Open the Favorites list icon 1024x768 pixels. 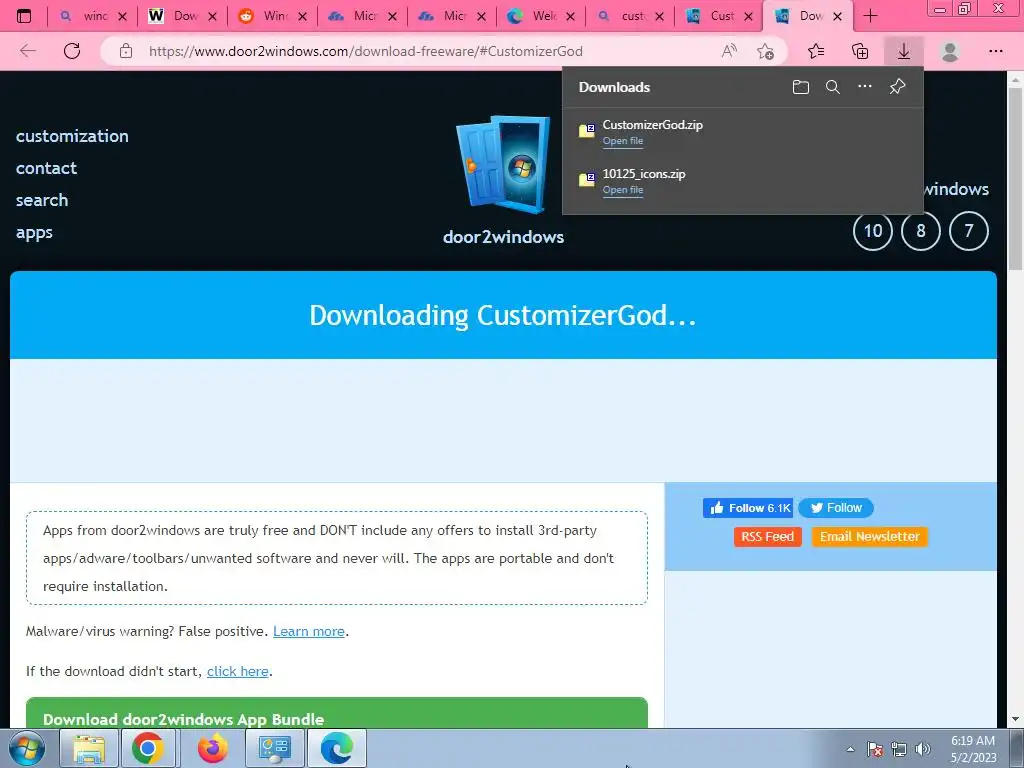tap(816, 51)
